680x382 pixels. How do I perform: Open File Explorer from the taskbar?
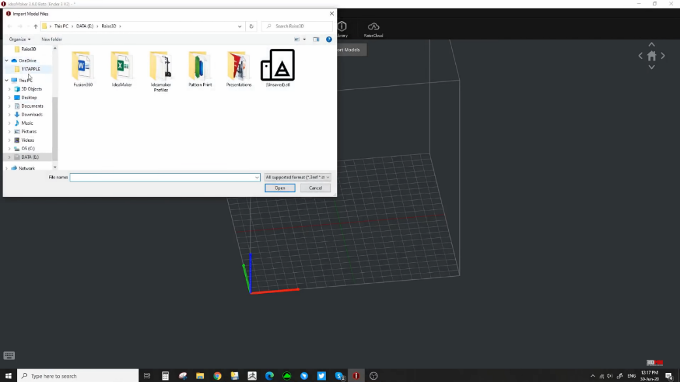[x=200, y=376]
